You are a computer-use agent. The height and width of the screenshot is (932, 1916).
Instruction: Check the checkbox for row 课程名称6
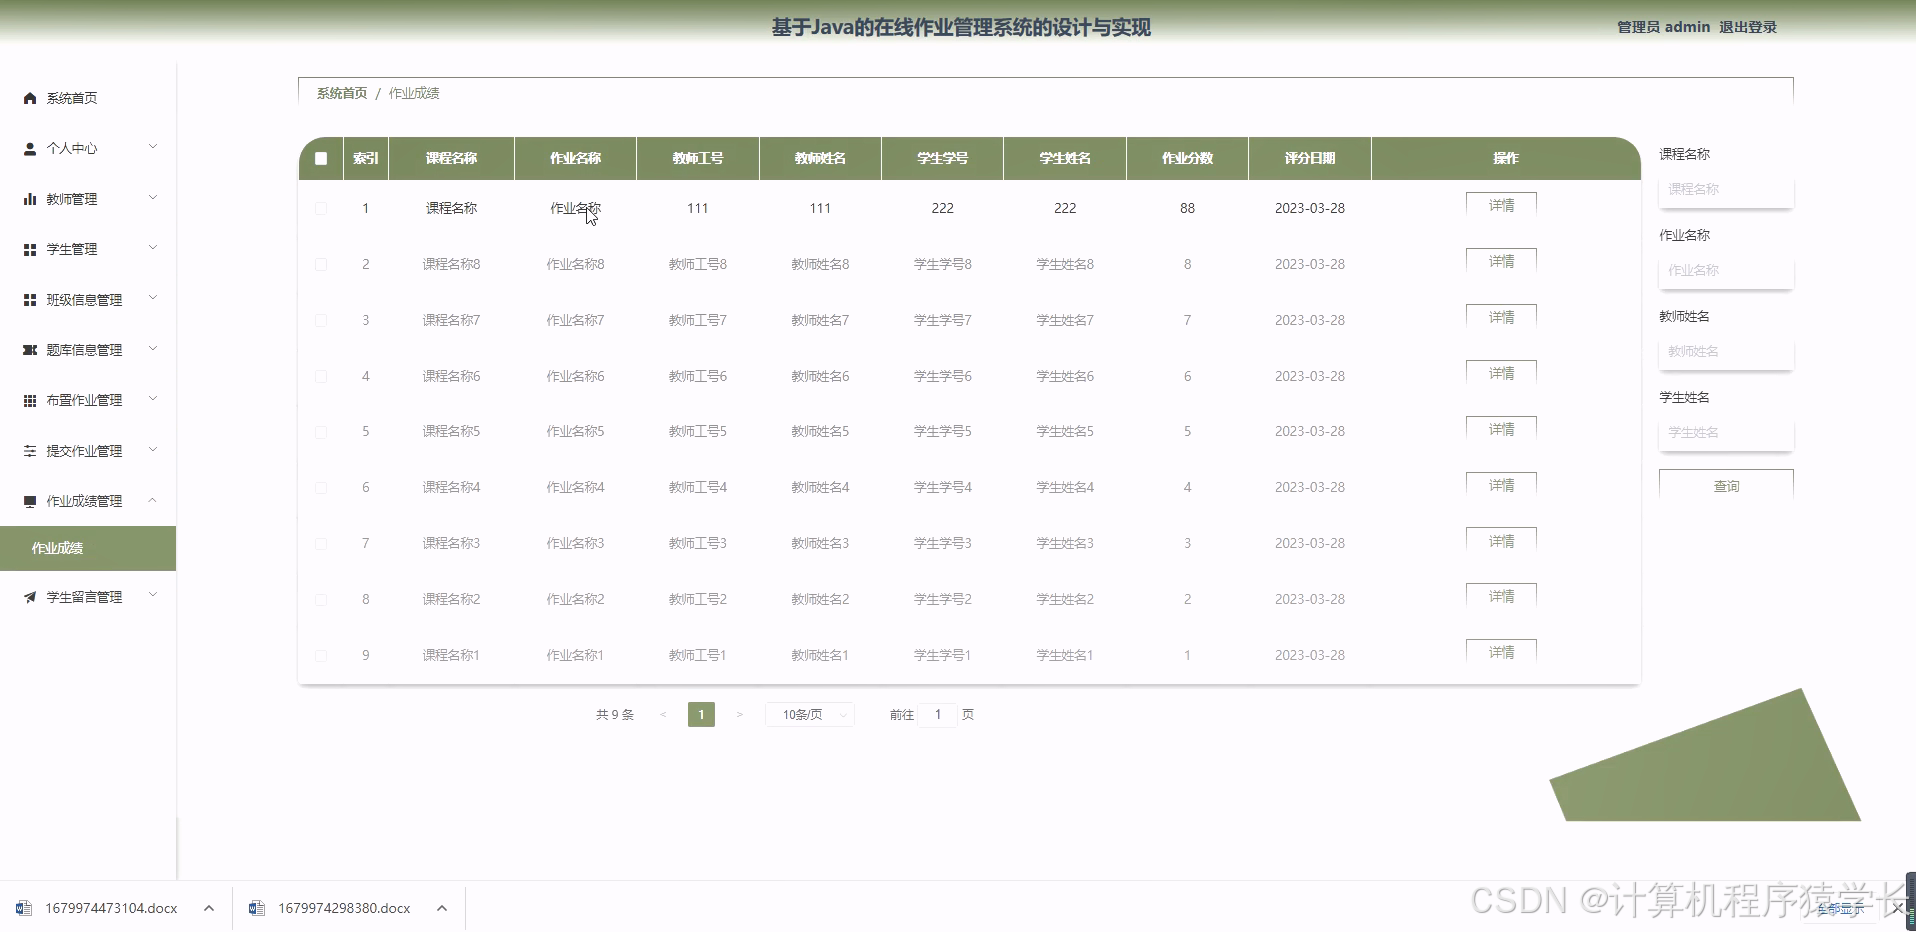(321, 376)
